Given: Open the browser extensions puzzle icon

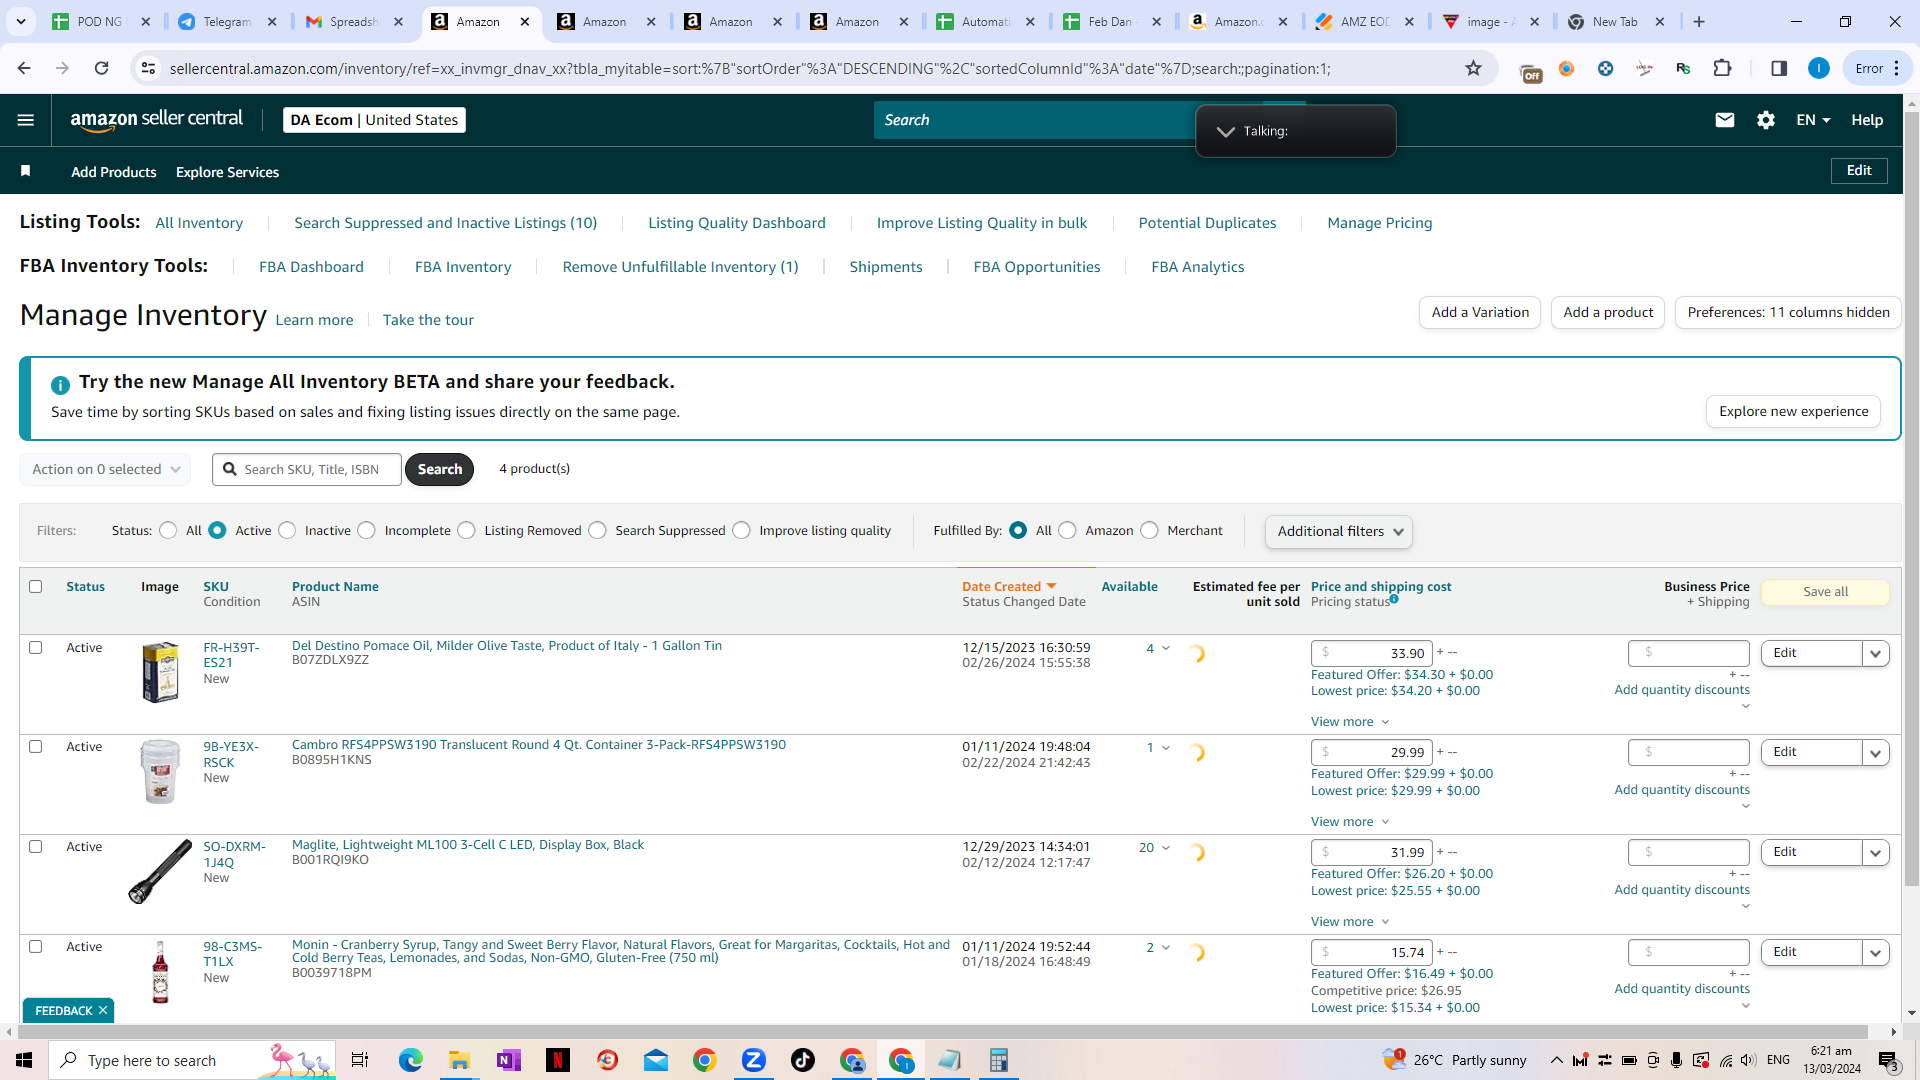Looking at the screenshot, I should [x=1722, y=68].
